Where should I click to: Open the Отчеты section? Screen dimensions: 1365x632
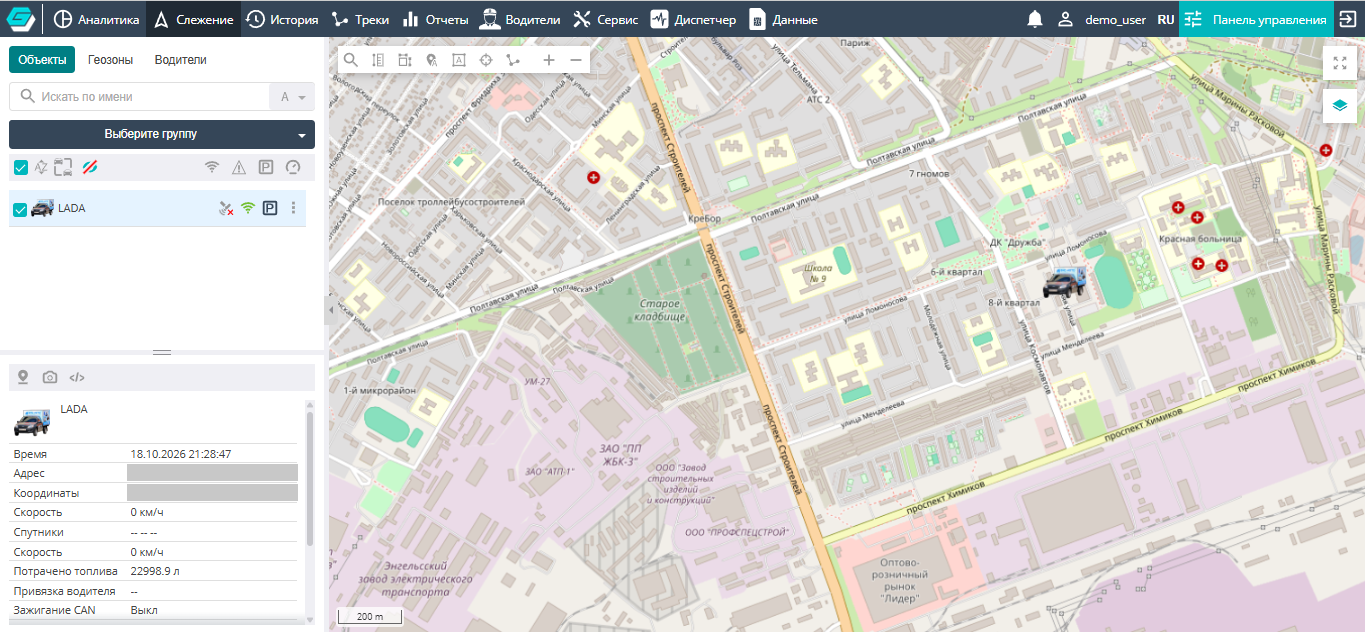coord(434,19)
